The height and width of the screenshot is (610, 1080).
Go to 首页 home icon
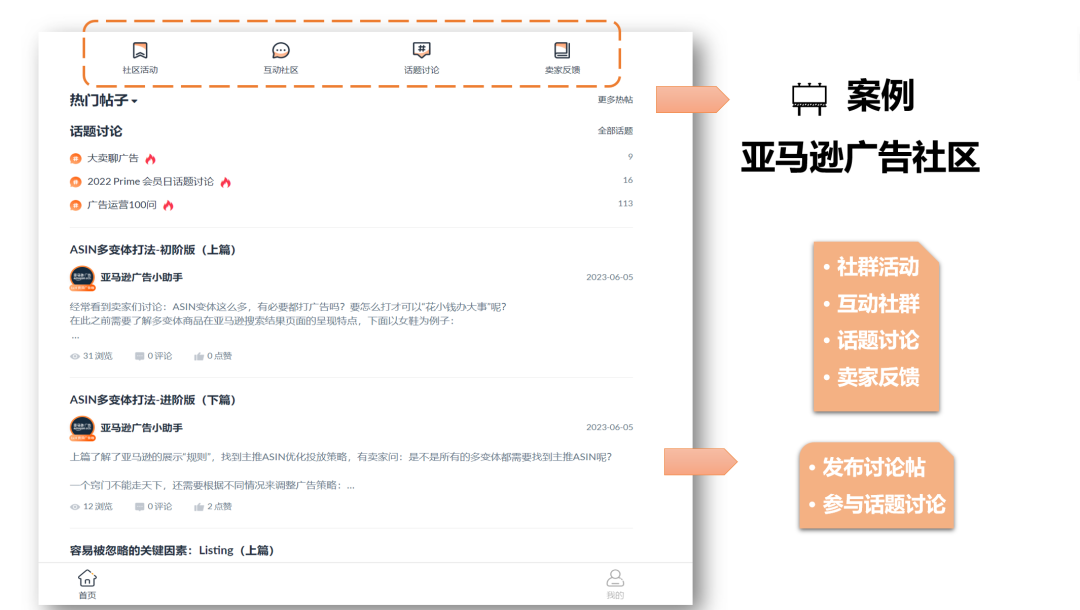click(87, 578)
